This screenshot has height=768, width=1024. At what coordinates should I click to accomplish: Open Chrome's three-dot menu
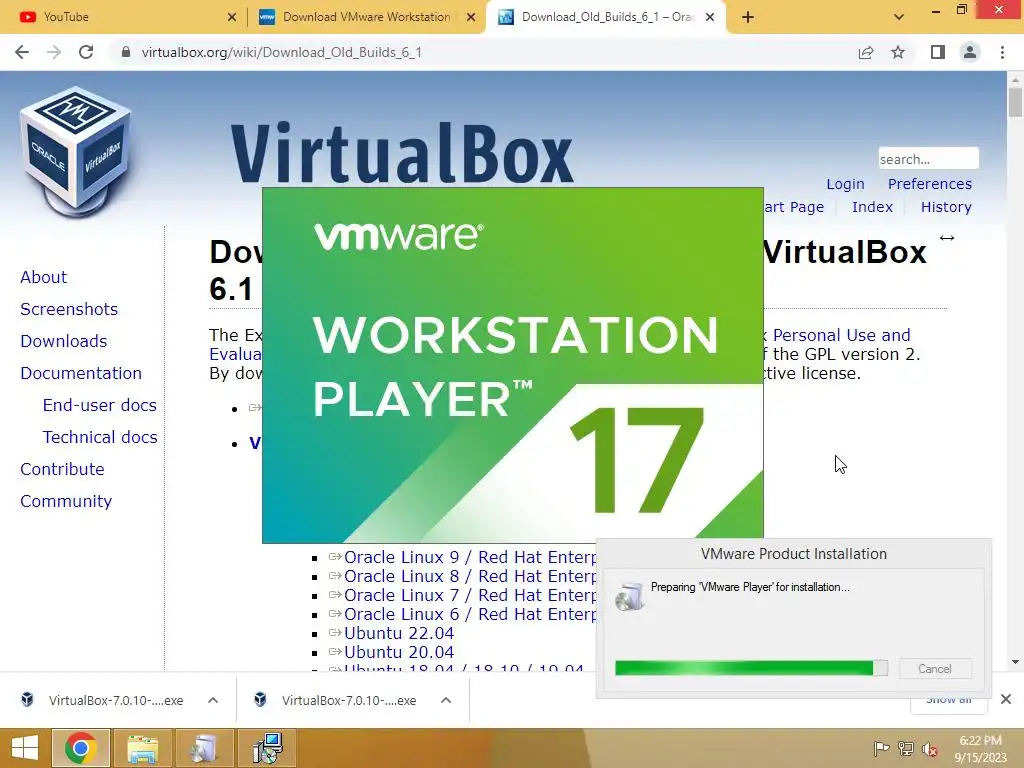[1002, 52]
